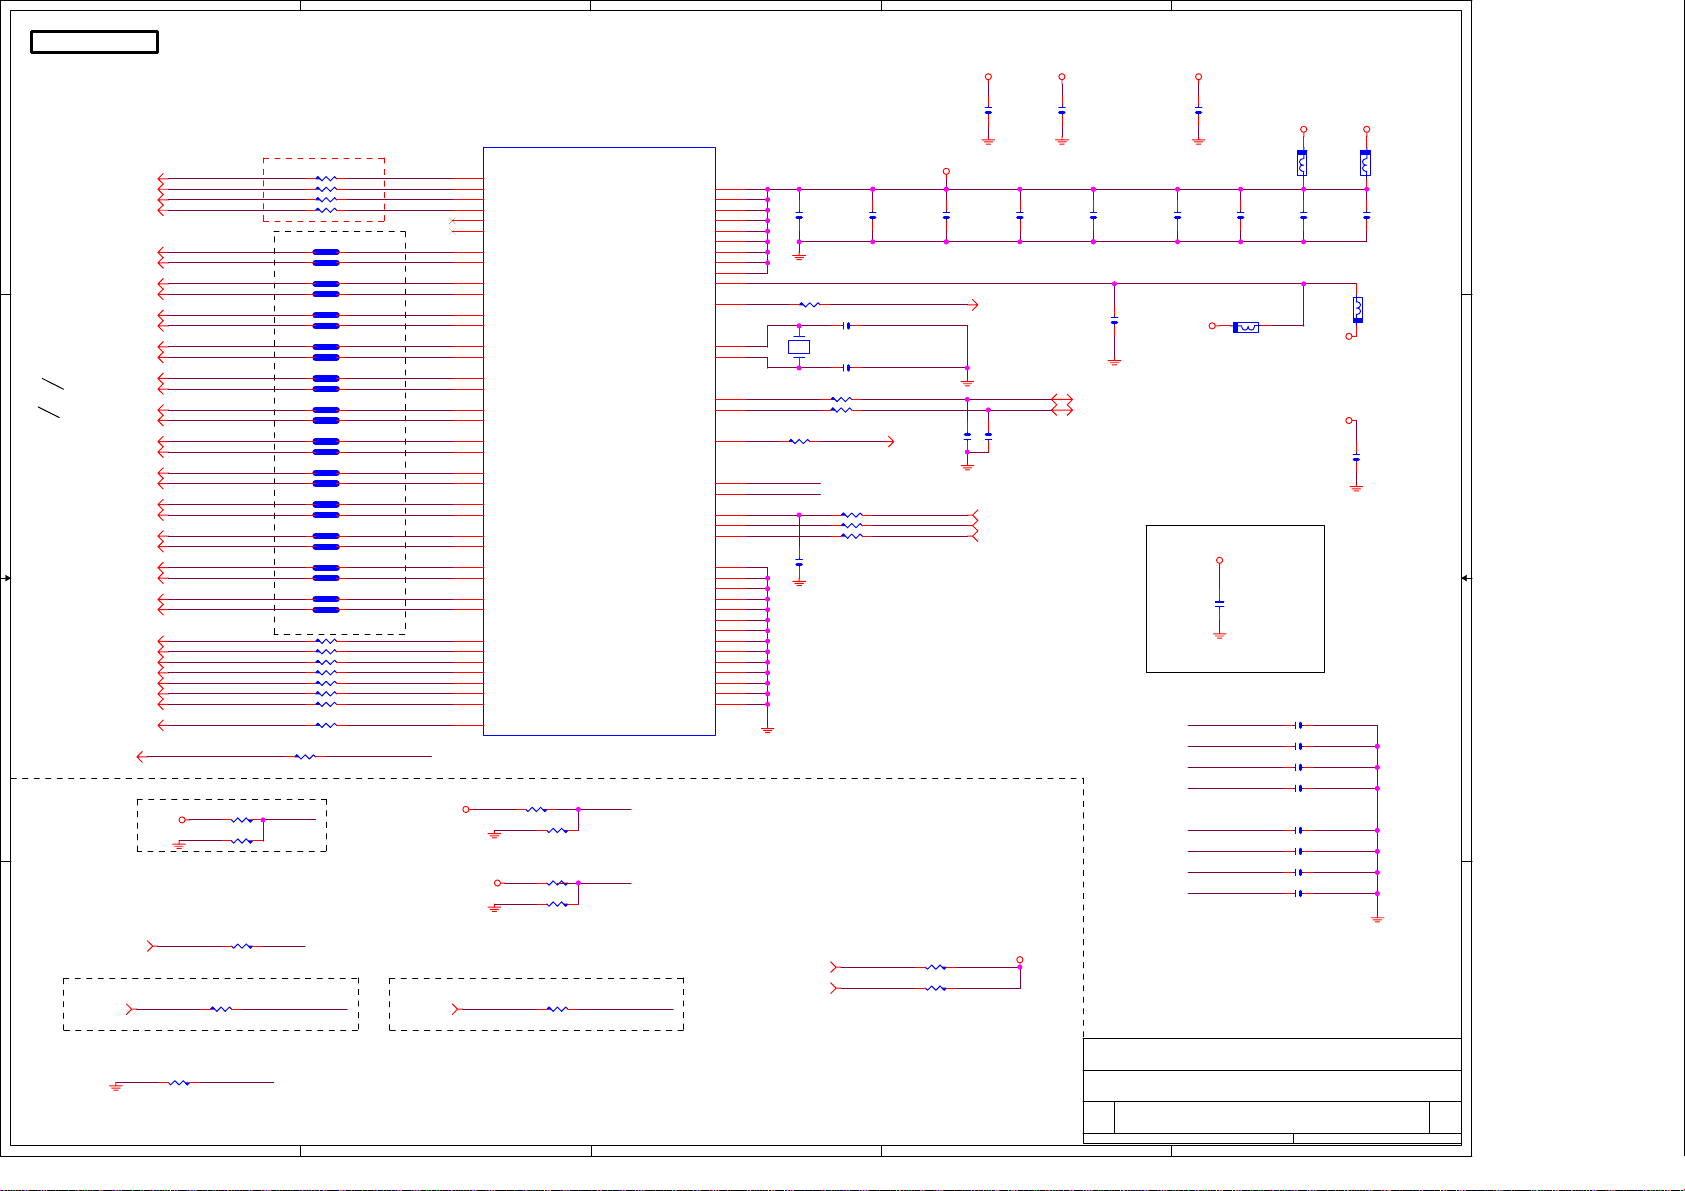Select the horizontally oriented inductor symbol
The width and height of the screenshot is (1685, 1191).
click(1246, 327)
